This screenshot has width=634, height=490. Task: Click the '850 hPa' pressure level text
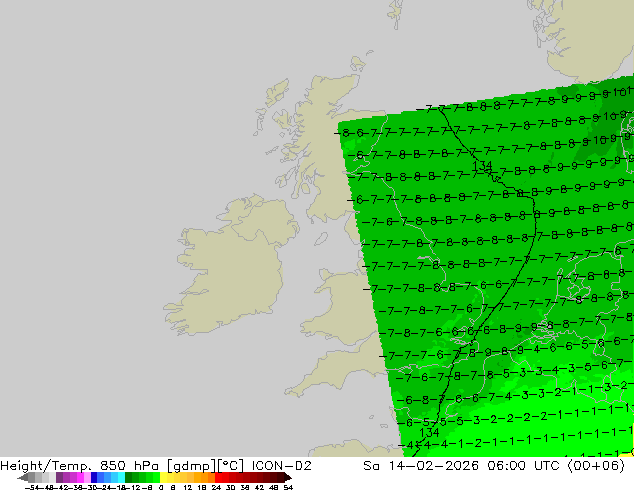[129, 466]
